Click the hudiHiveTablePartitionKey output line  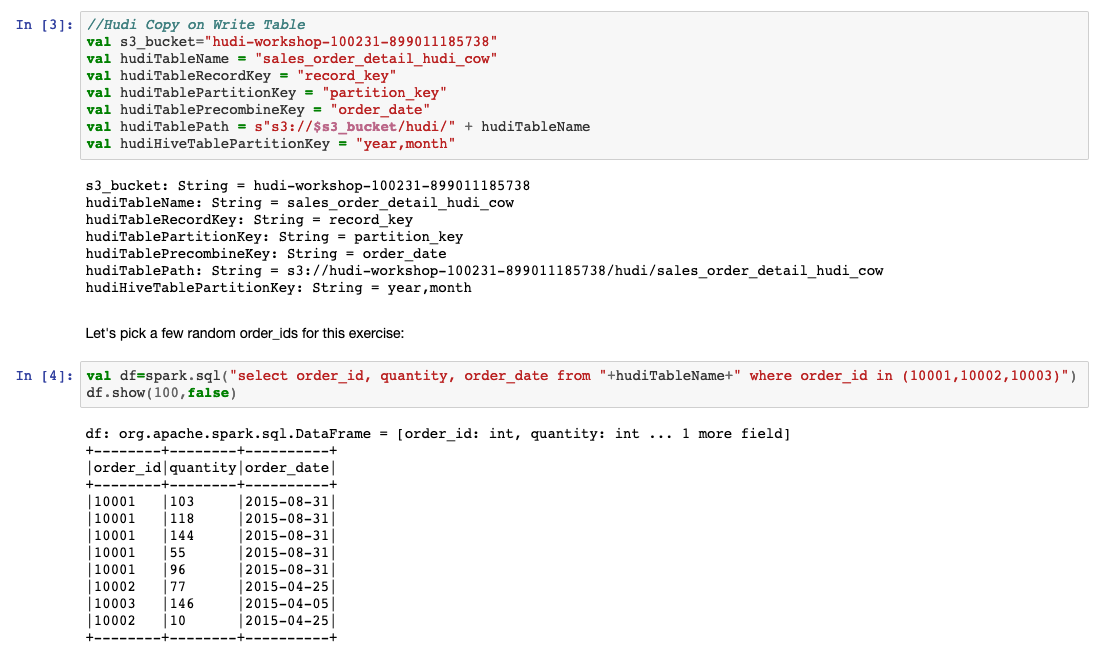[x=279, y=288]
